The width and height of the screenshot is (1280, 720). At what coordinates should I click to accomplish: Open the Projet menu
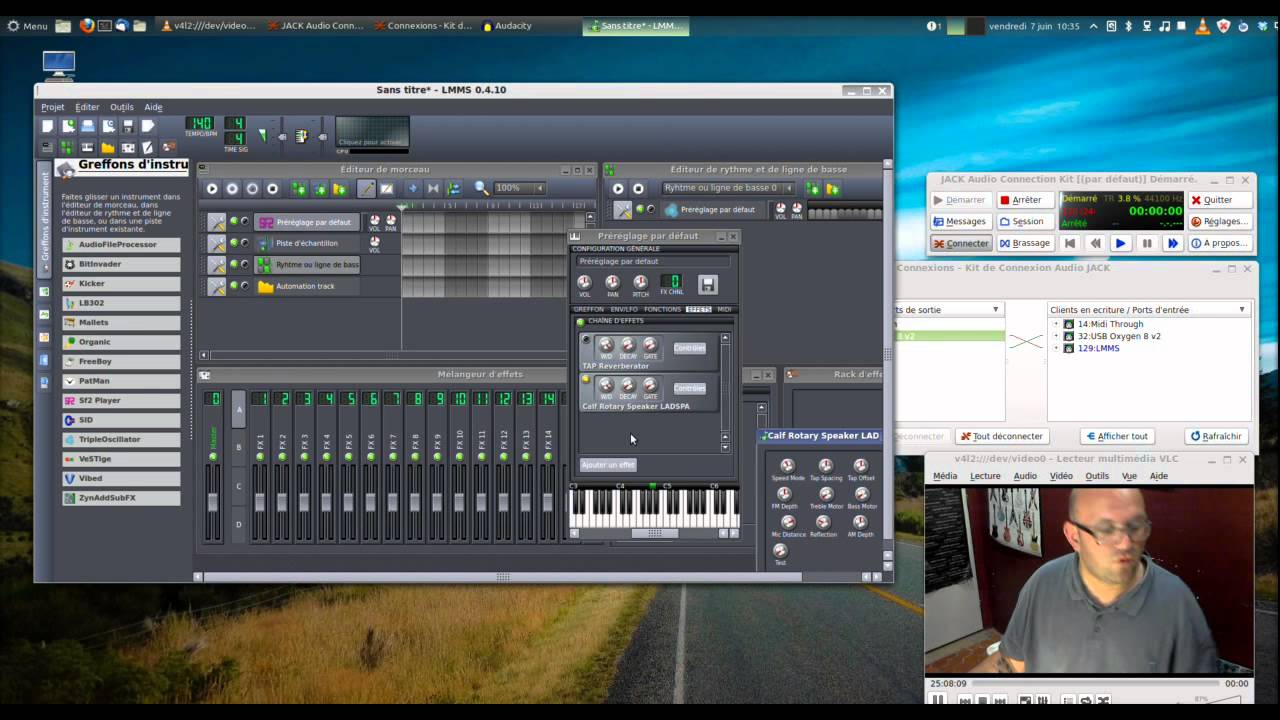coord(52,107)
